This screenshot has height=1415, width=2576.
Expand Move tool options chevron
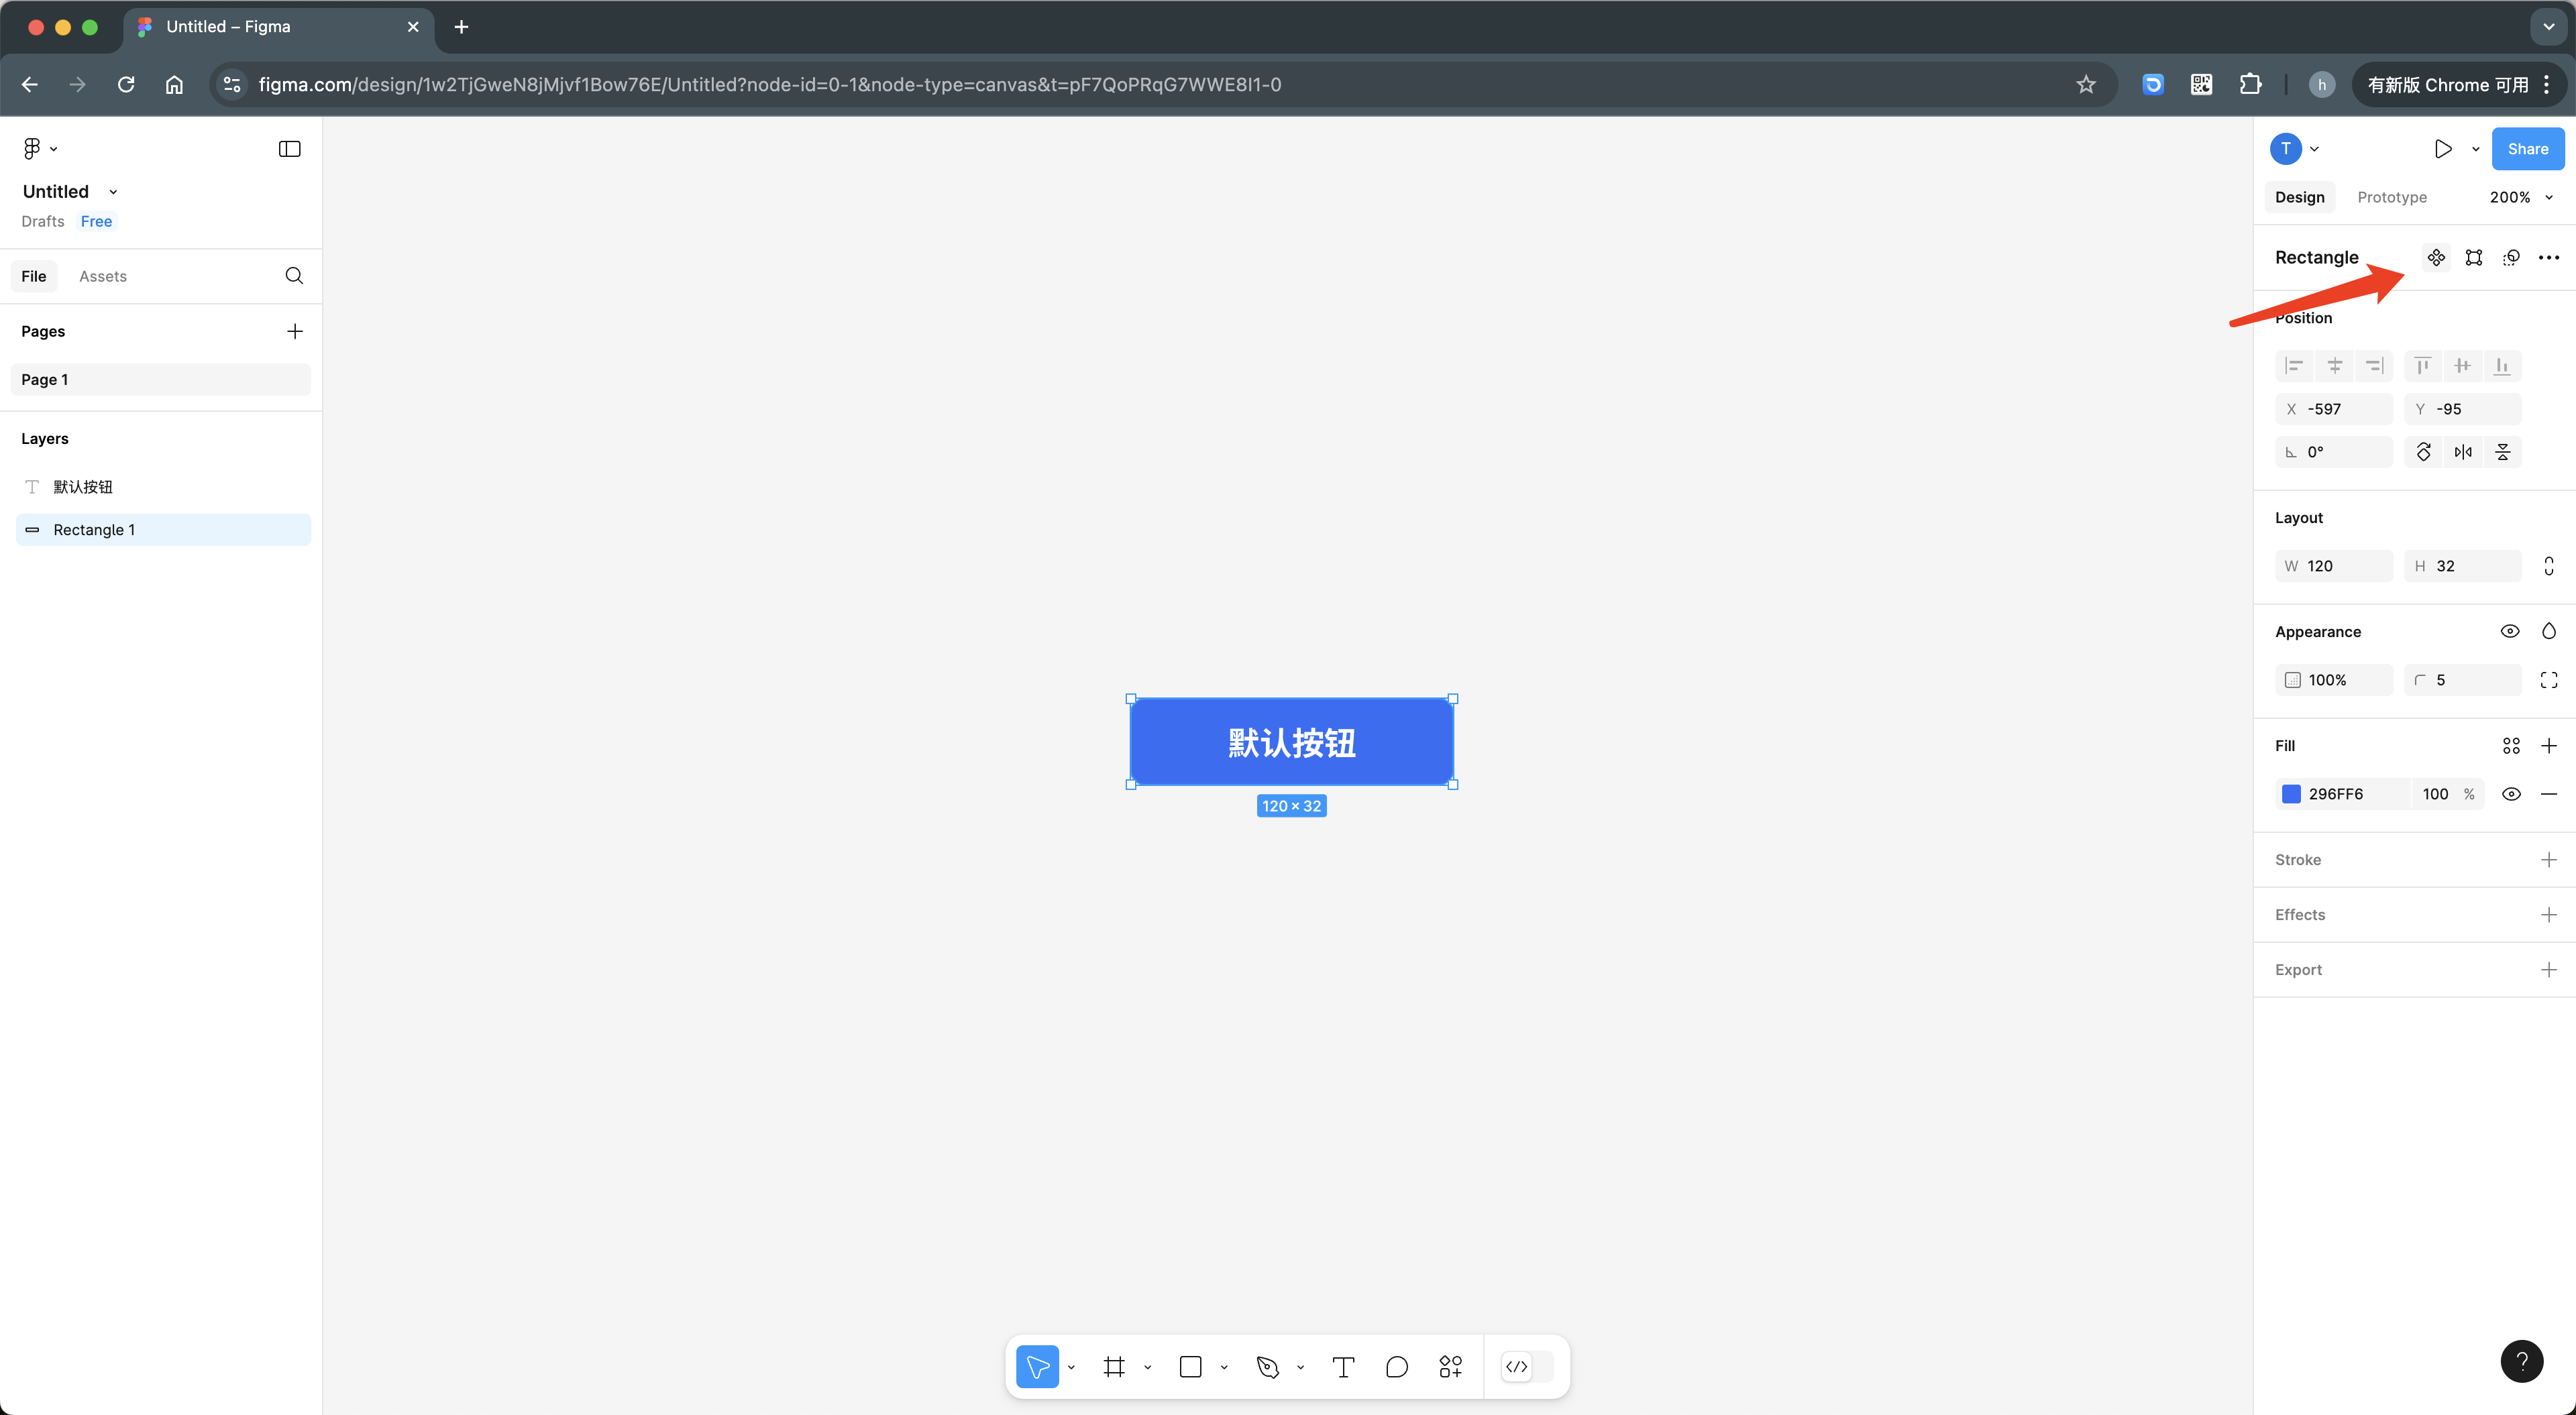[x=1071, y=1368]
